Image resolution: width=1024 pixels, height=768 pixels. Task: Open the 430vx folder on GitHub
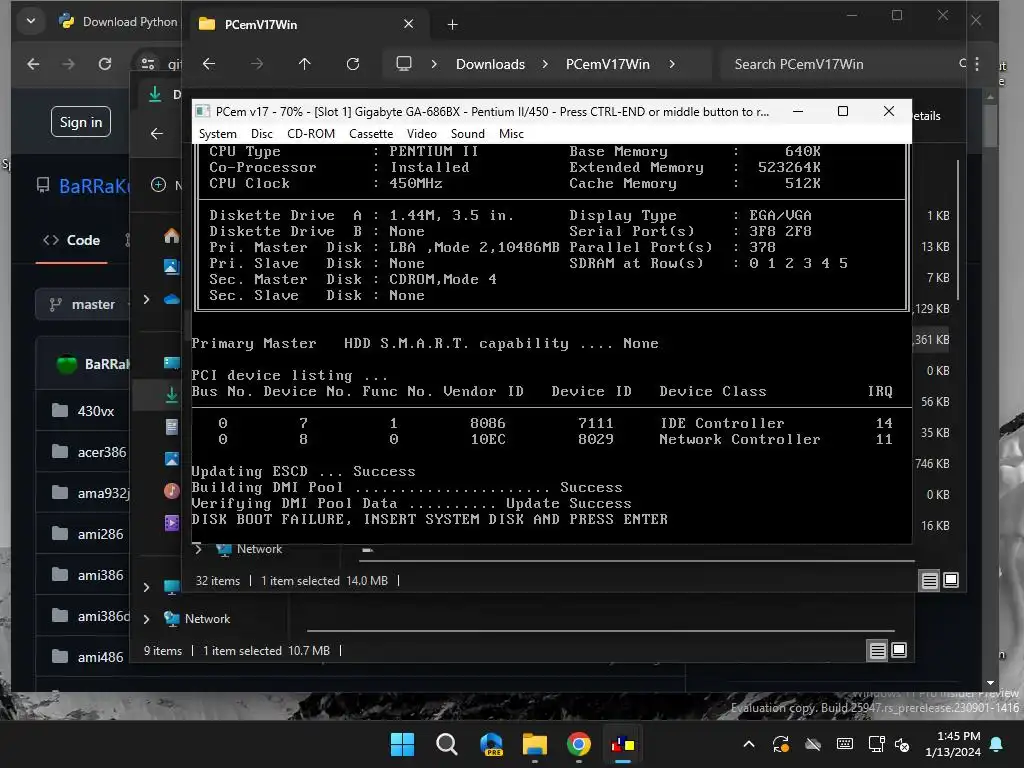[x=96, y=411]
